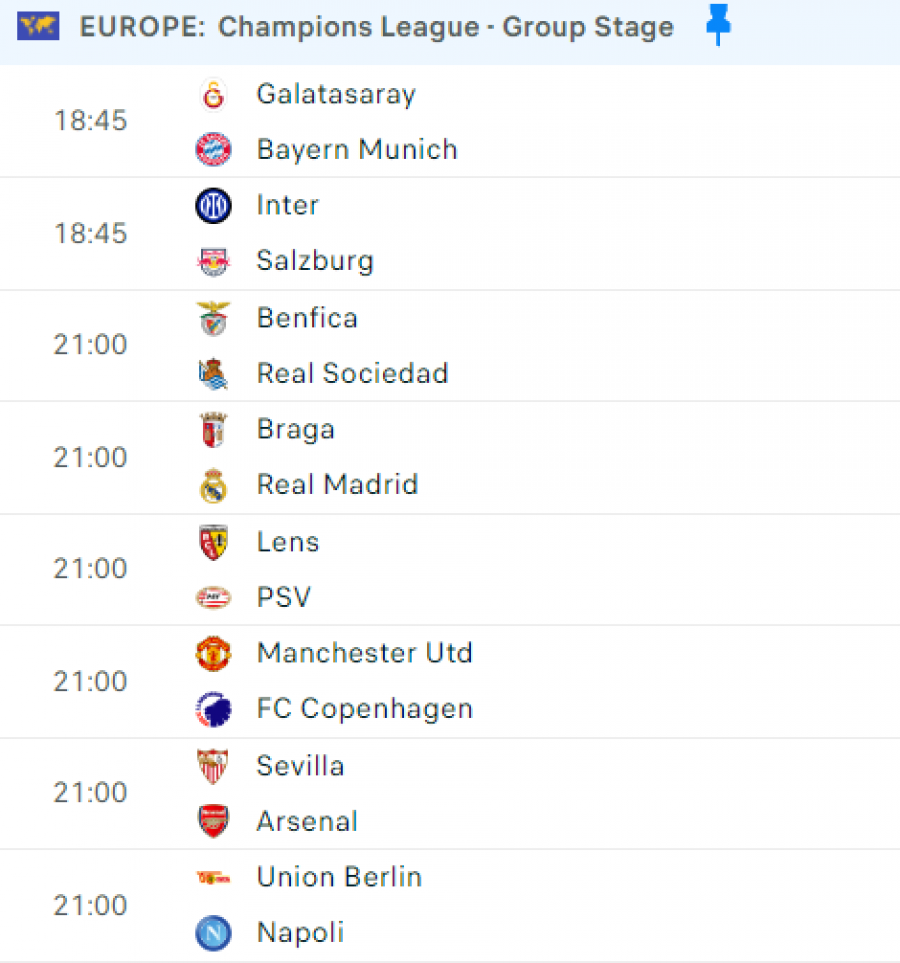Click the Benfica eagle crest

coord(213,318)
